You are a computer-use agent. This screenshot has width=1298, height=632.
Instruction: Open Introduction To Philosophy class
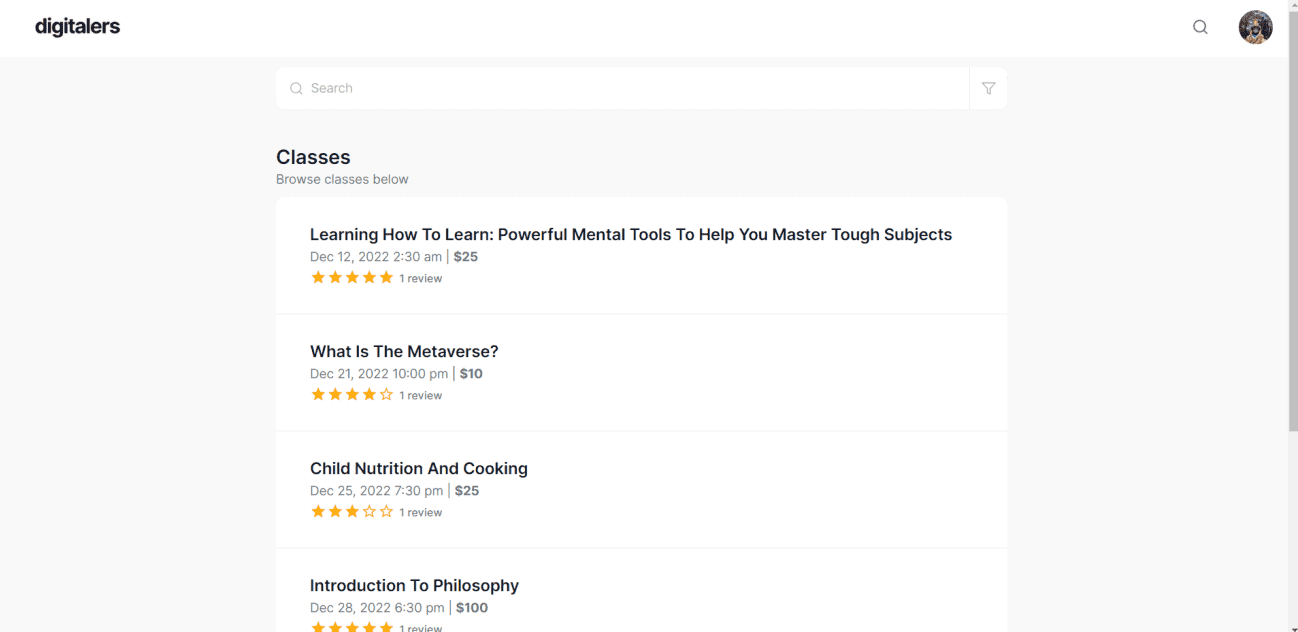(414, 585)
